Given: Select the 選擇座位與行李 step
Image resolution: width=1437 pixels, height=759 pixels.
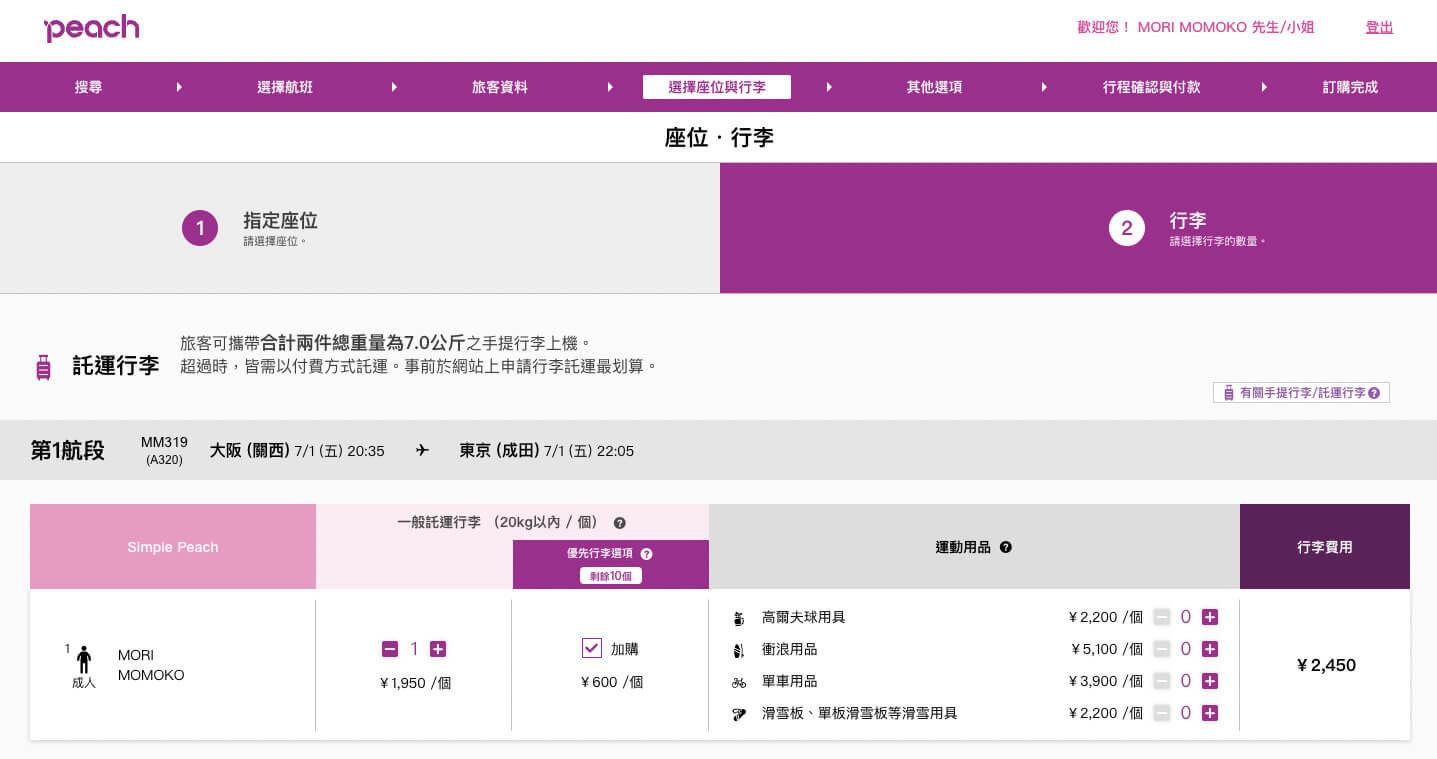Looking at the screenshot, I should [x=717, y=87].
